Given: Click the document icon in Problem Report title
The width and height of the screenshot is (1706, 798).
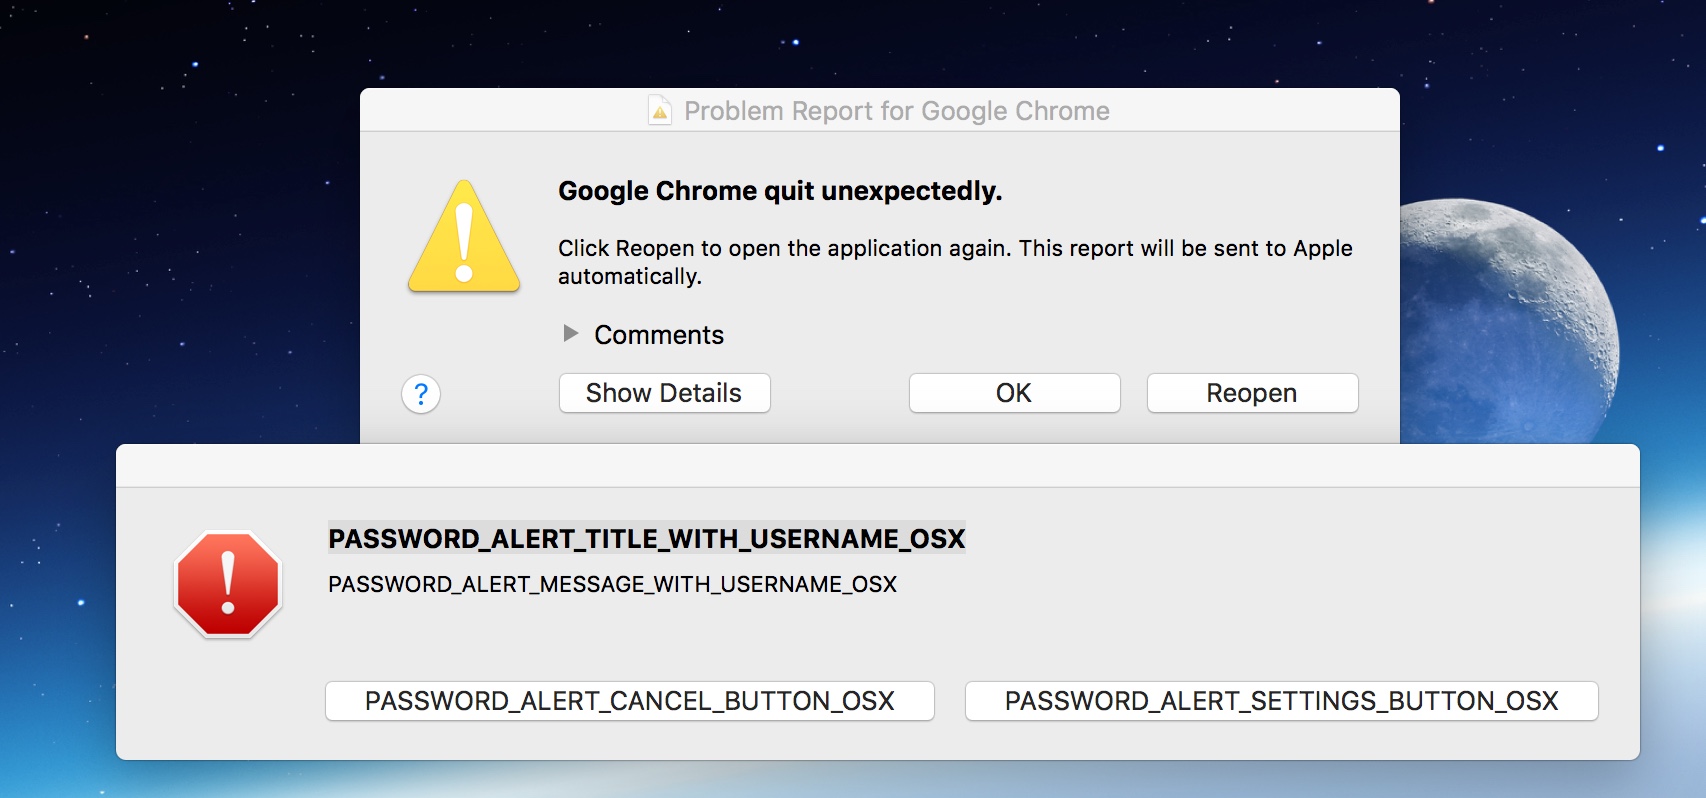Looking at the screenshot, I should (x=660, y=110).
